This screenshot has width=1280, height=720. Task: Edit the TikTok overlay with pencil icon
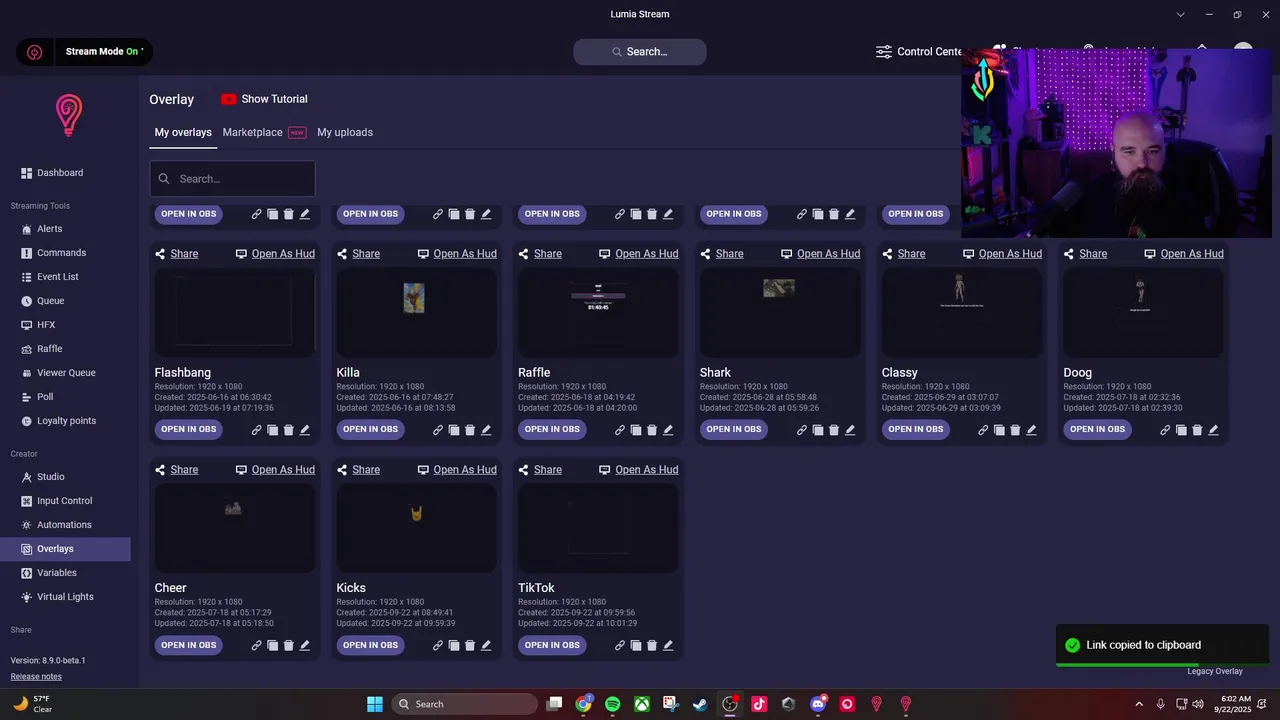point(668,646)
